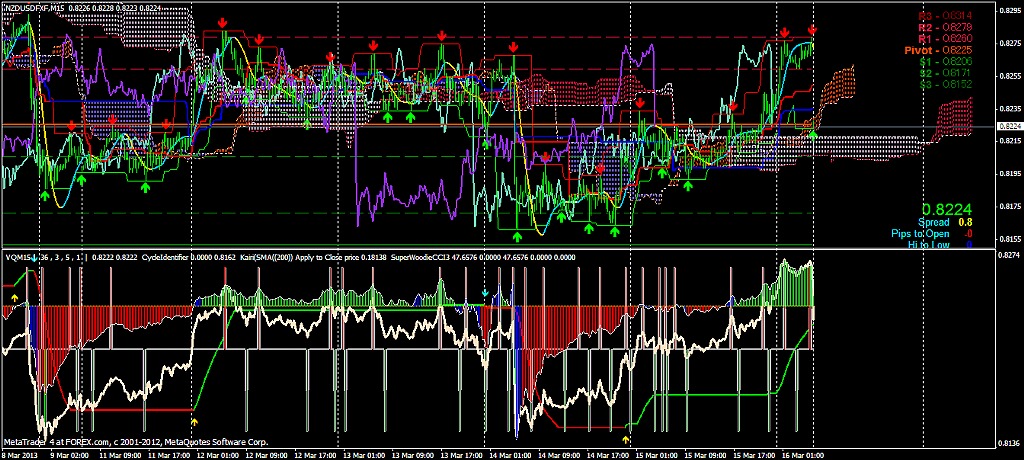Click the NZDUSDFXF,M15 chart title
Screen dimensions: 1024x460
pos(41,8)
